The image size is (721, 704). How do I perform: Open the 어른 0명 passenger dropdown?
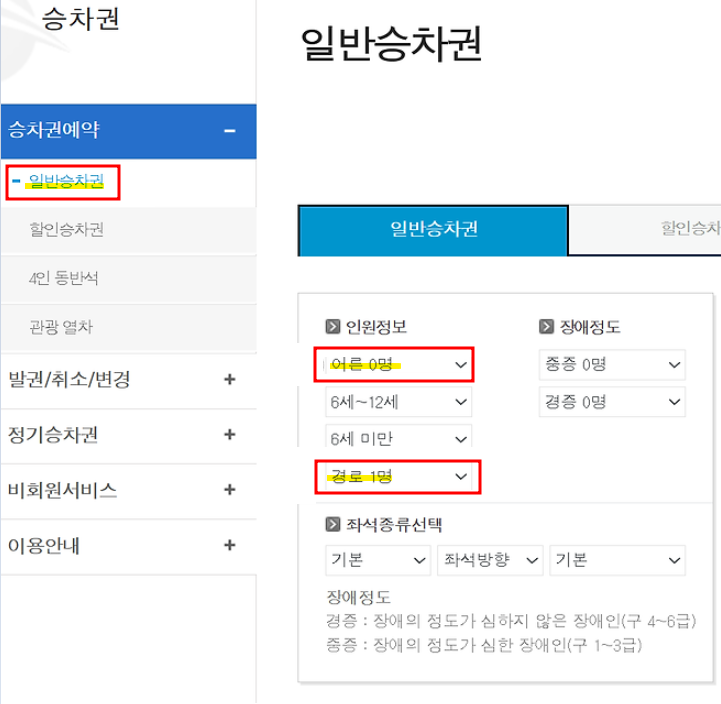point(398,365)
